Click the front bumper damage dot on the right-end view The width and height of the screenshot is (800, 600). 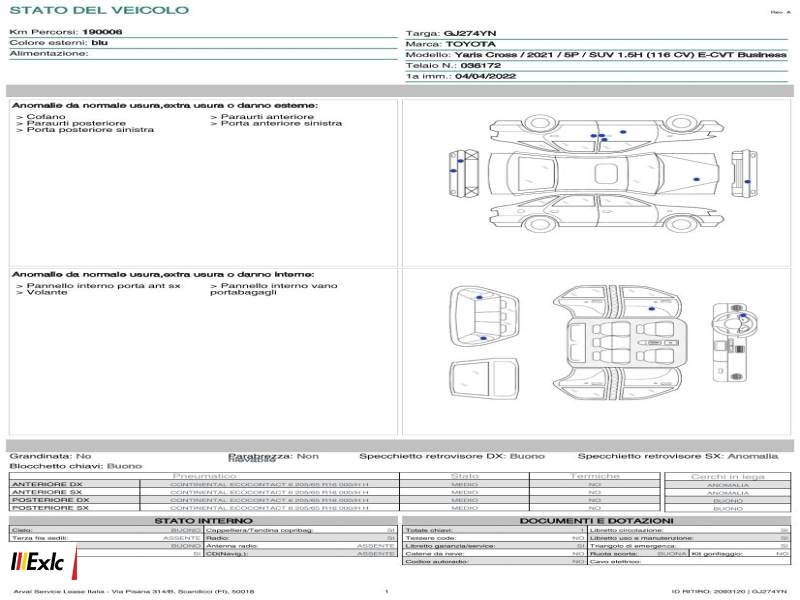tap(747, 182)
